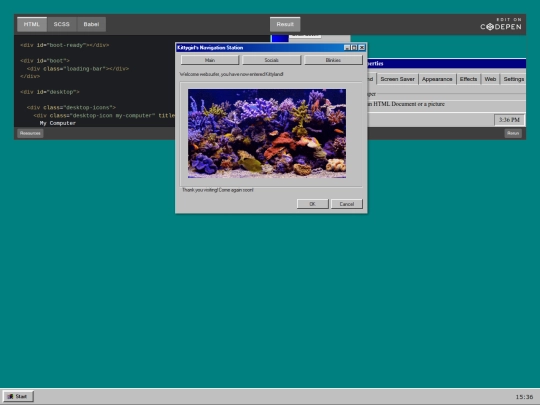Switch to the SCSS tab in CodePen
The image size is (540, 405).
point(62,24)
